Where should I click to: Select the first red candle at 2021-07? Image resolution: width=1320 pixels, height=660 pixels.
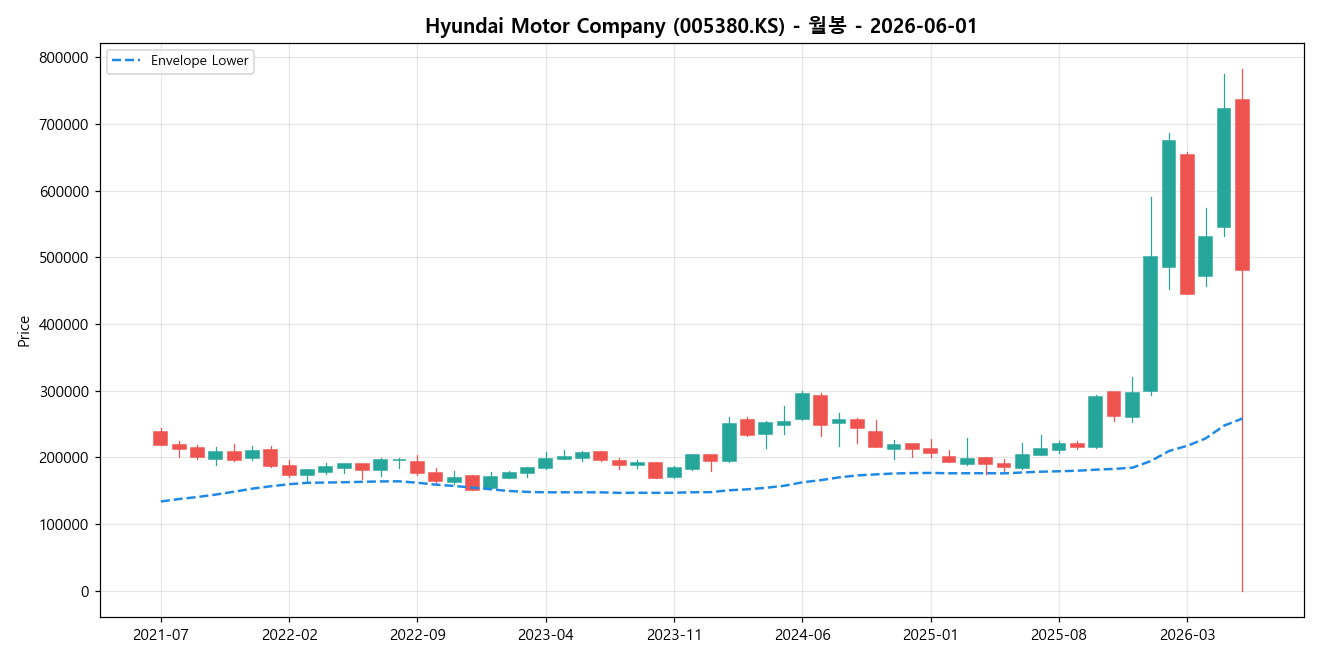point(160,438)
